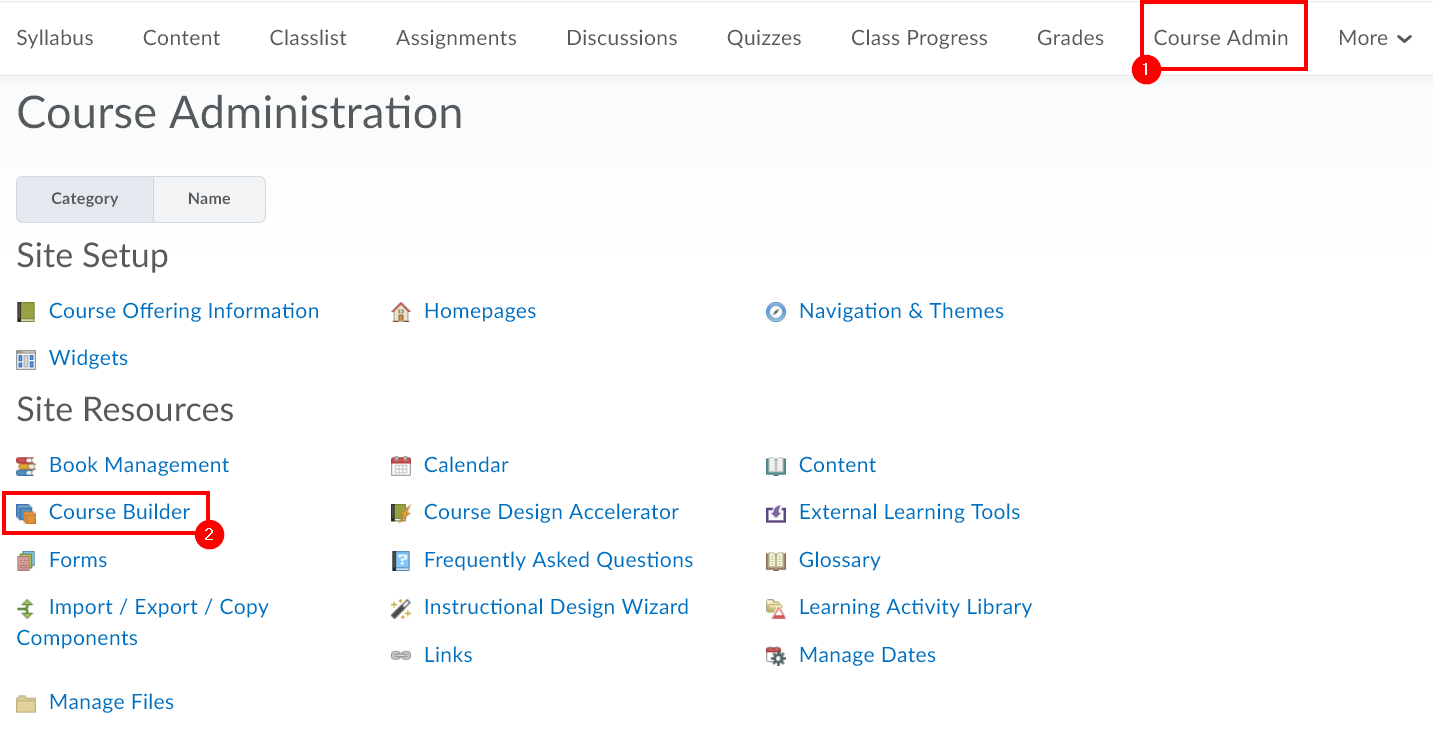Click the External Learning Tools purple icon
Screen dimensions: 1433x729
coord(775,511)
